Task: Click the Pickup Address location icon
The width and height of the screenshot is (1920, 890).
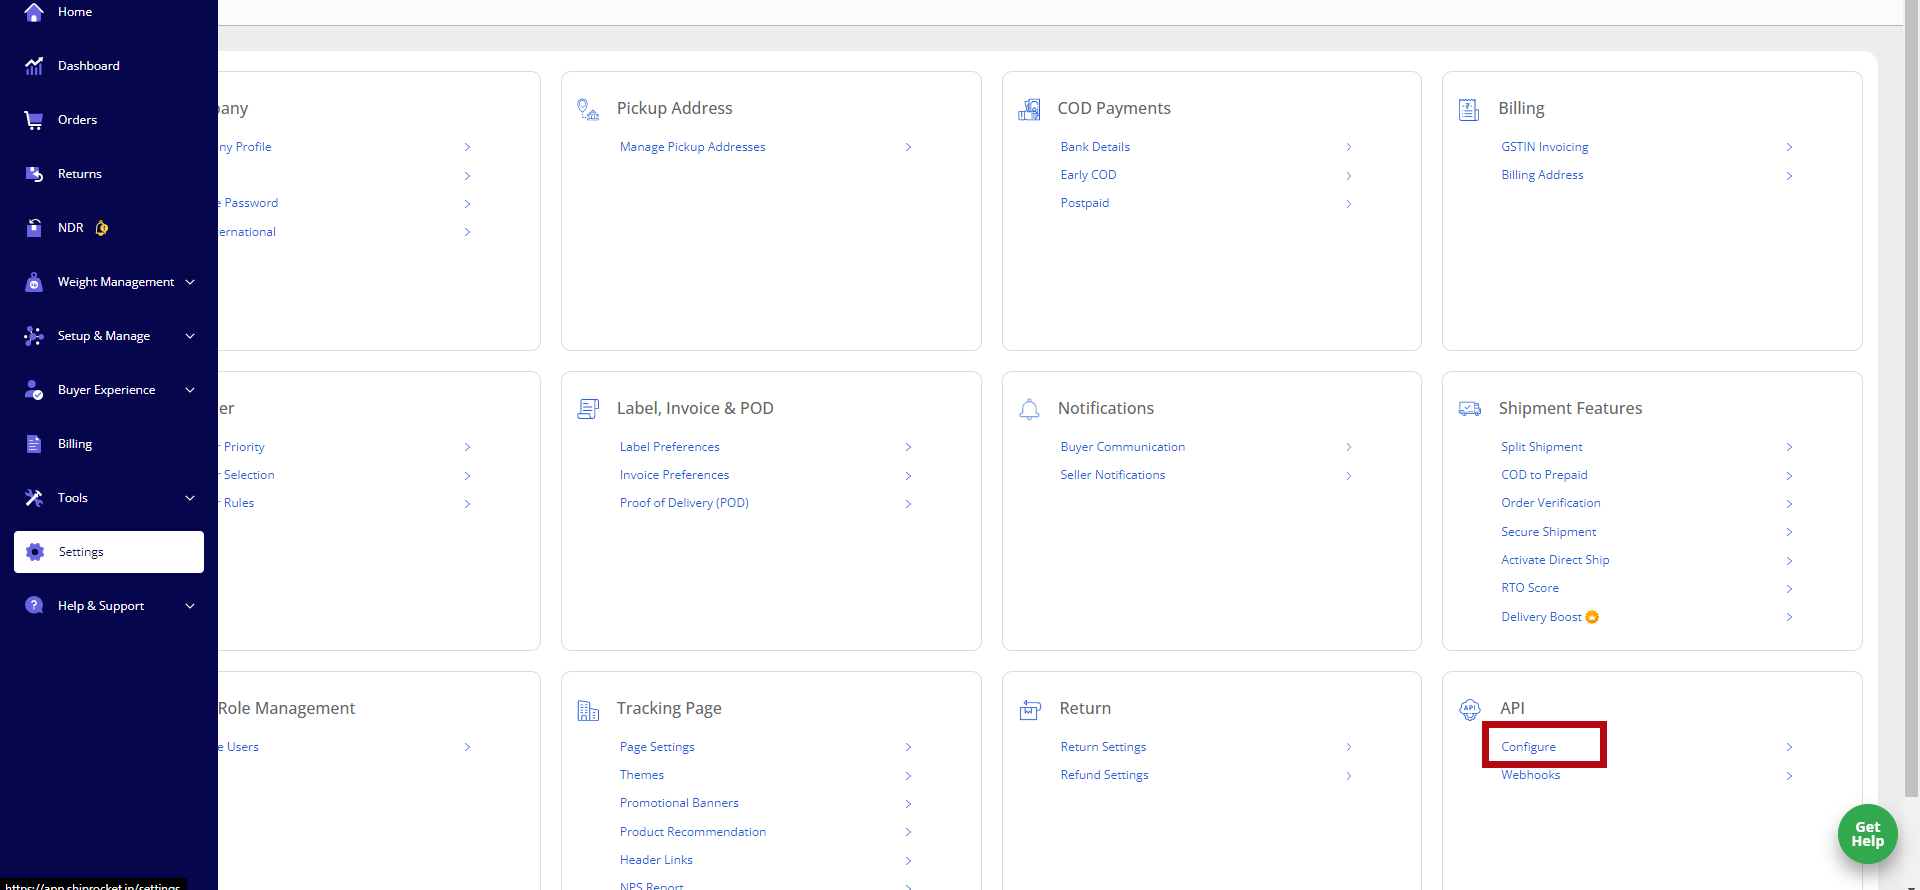Action: [588, 109]
